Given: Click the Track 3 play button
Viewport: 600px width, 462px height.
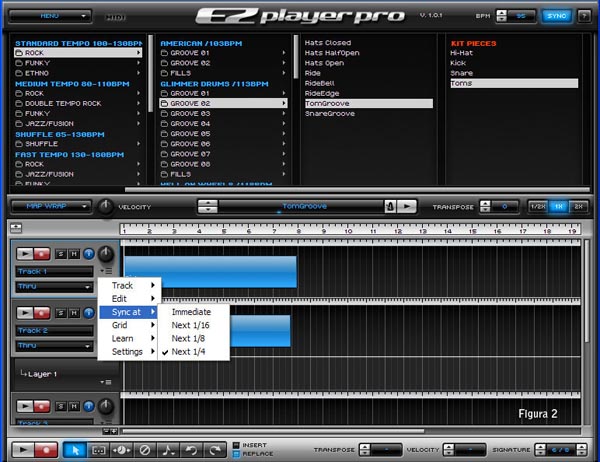Looking at the screenshot, I should pyautogui.click(x=25, y=406).
